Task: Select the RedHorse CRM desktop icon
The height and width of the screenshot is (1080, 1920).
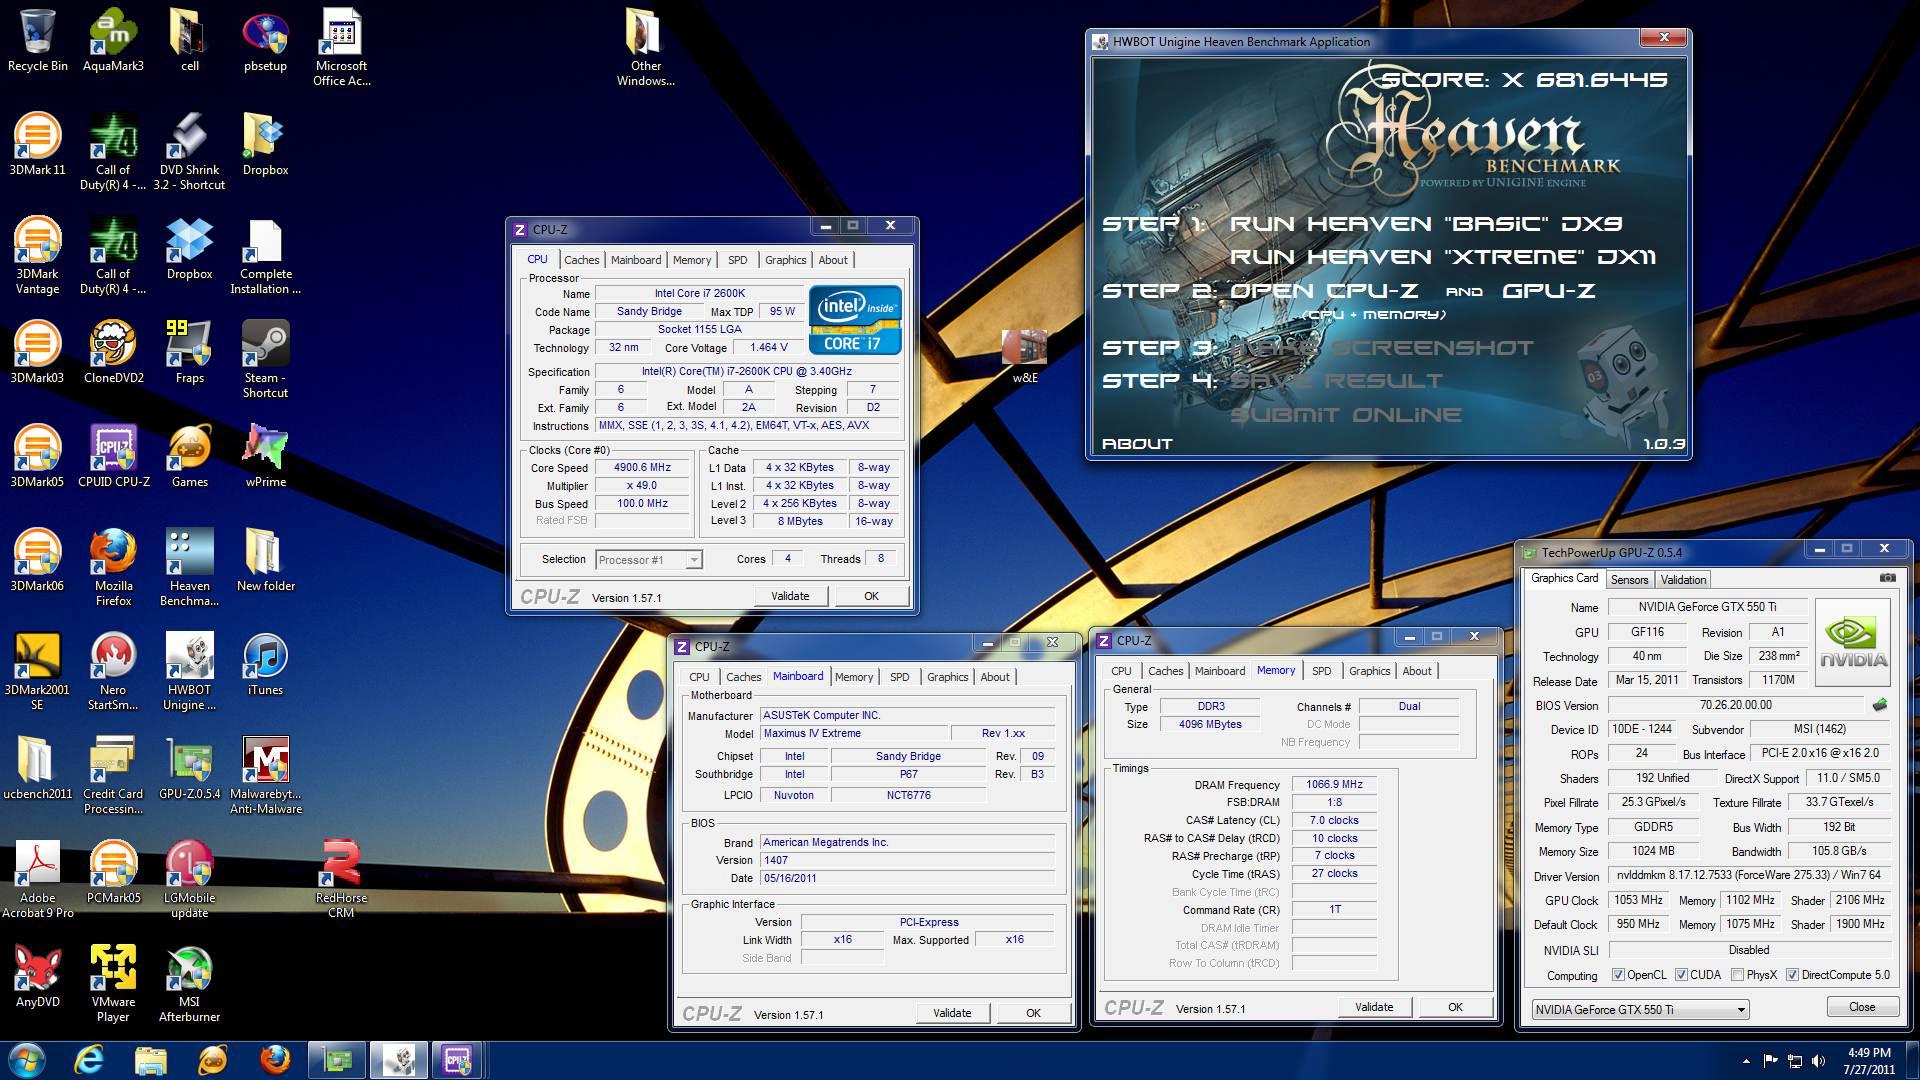Action: click(x=341, y=880)
